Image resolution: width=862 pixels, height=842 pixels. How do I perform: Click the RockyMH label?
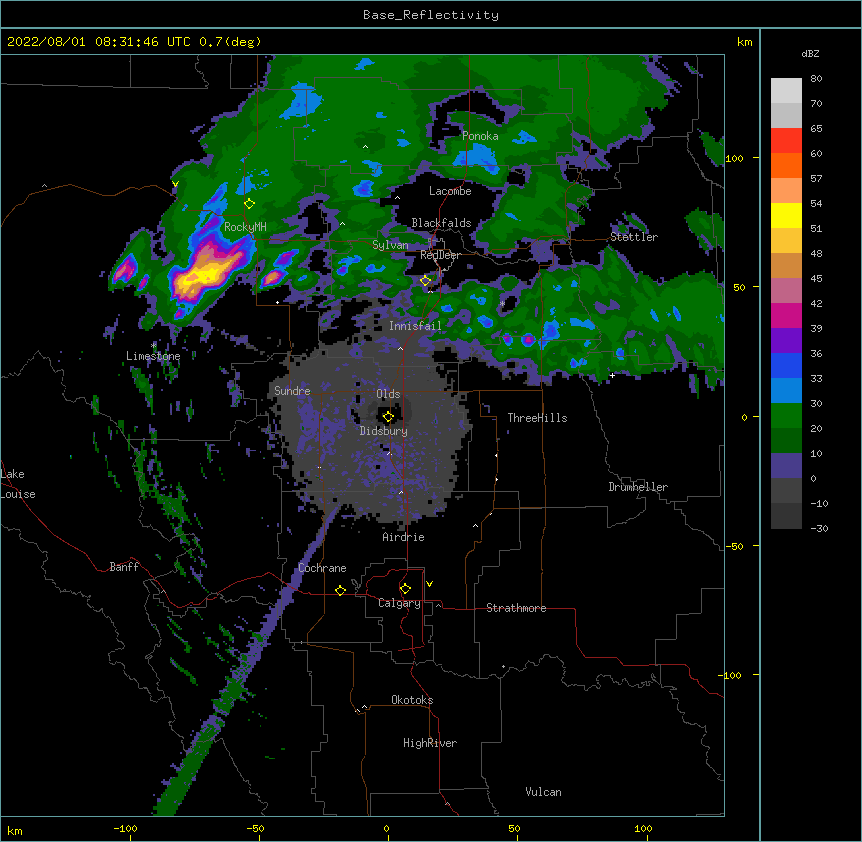pos(245,227)
